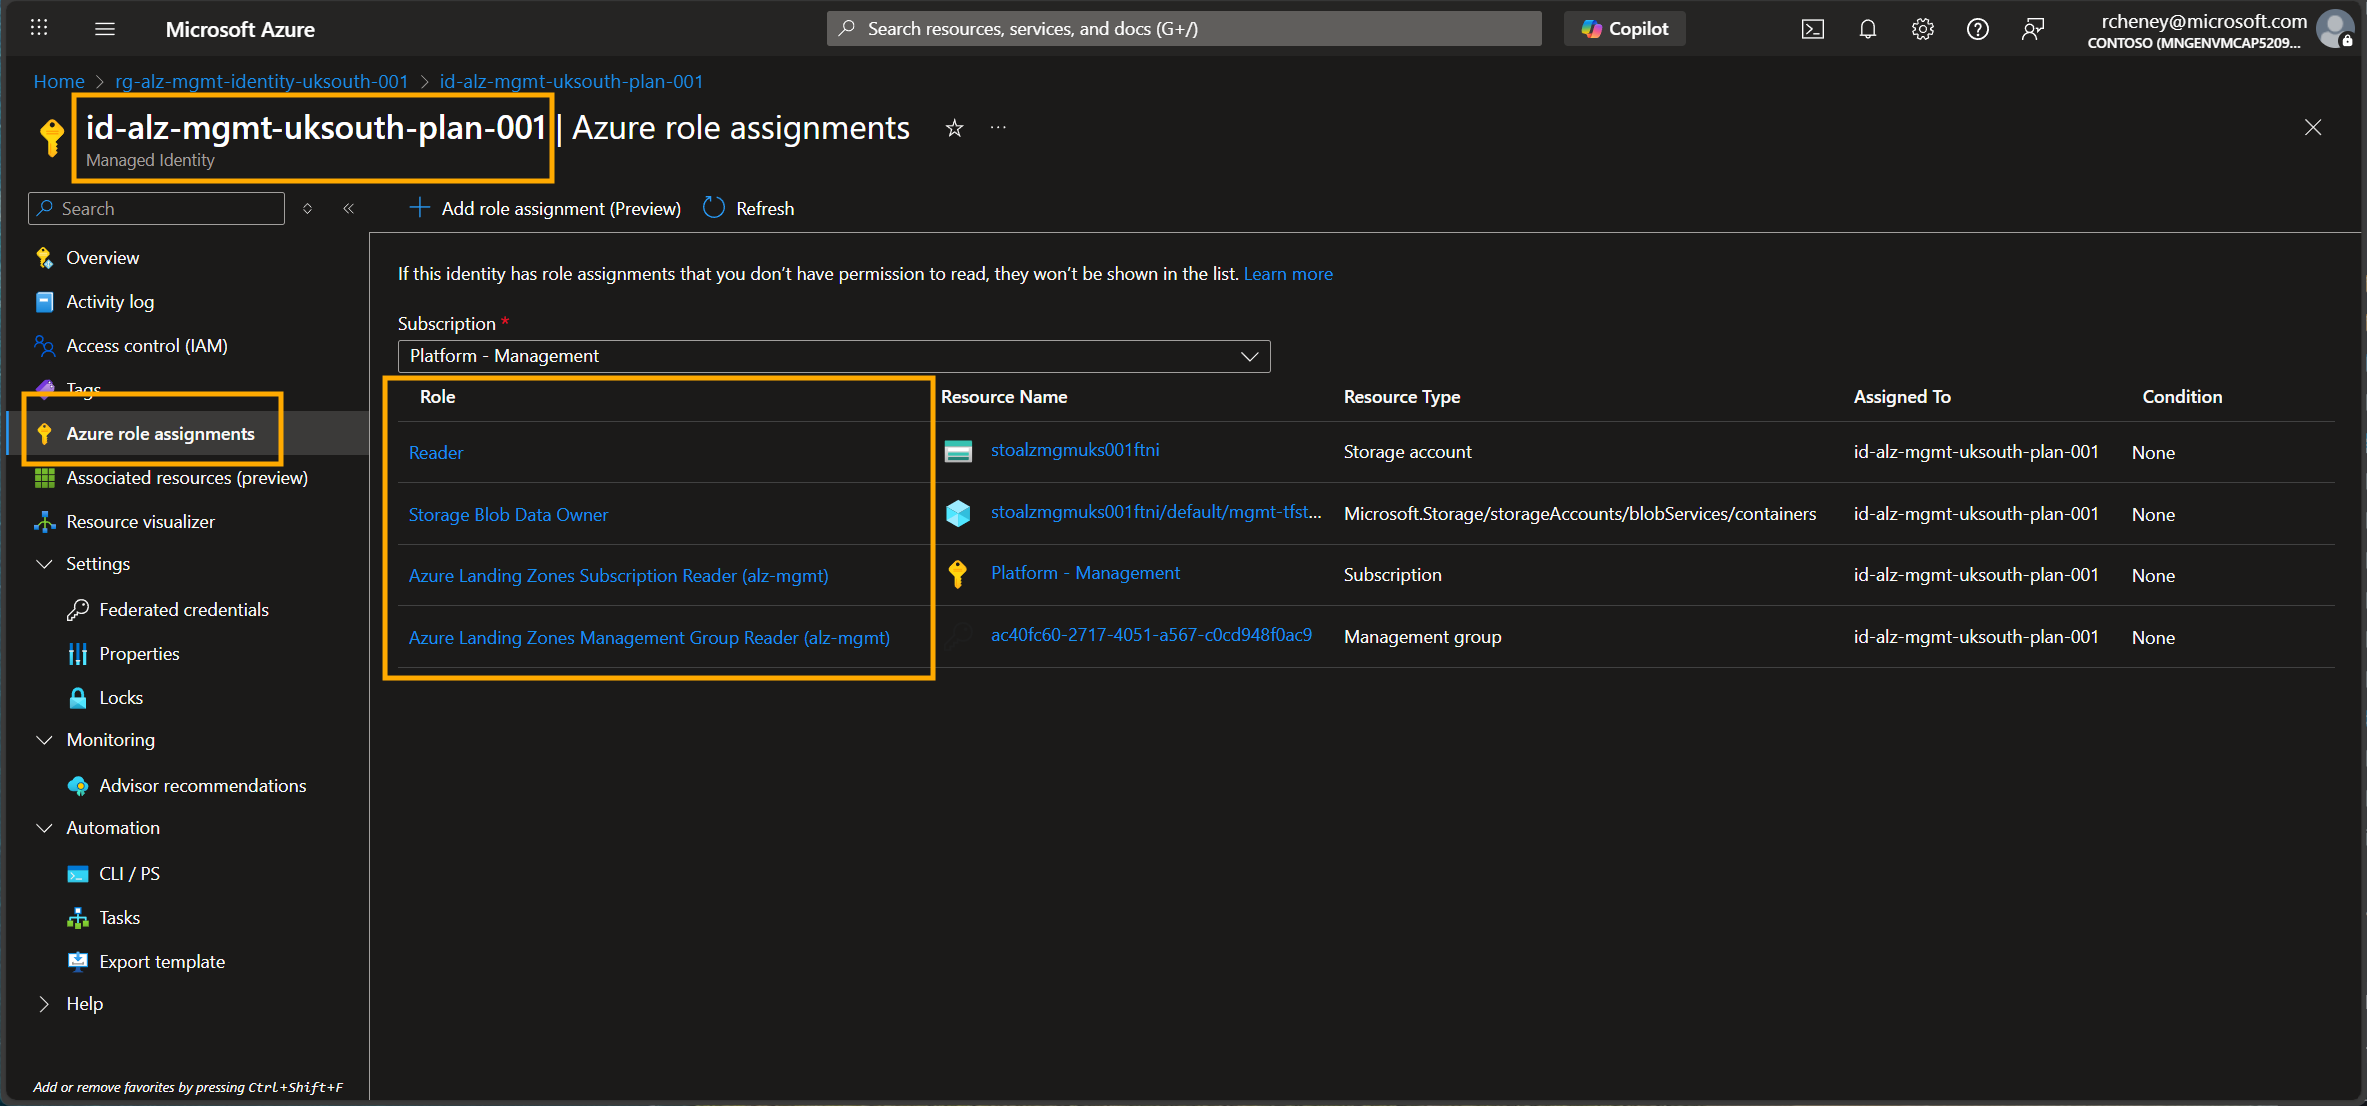Open the Copilot assistant

click(1623, 28)
